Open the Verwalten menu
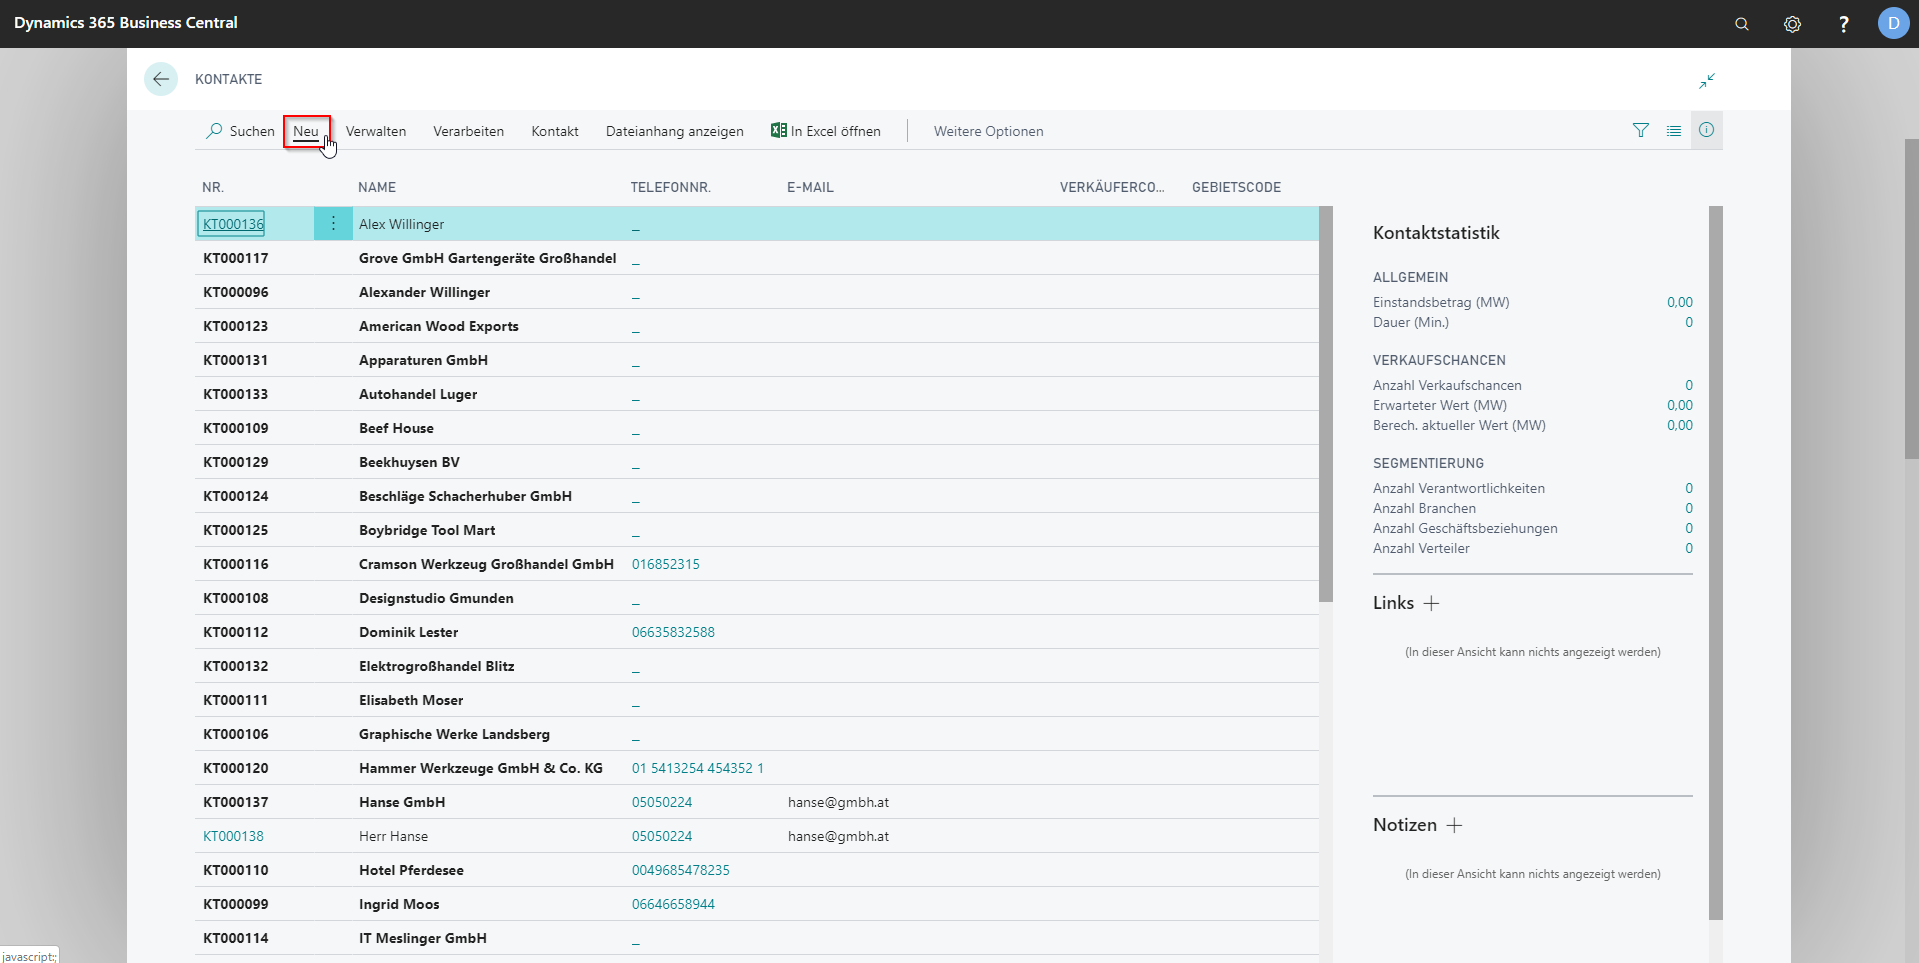The width and height of the screenshot is (1919, 963). tap(376, 131)
